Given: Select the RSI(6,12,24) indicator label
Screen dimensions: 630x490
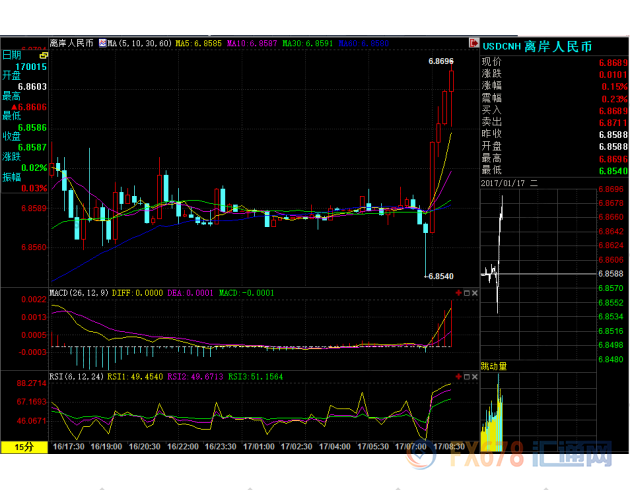Looking at the screenshot, I should [76, 377].
